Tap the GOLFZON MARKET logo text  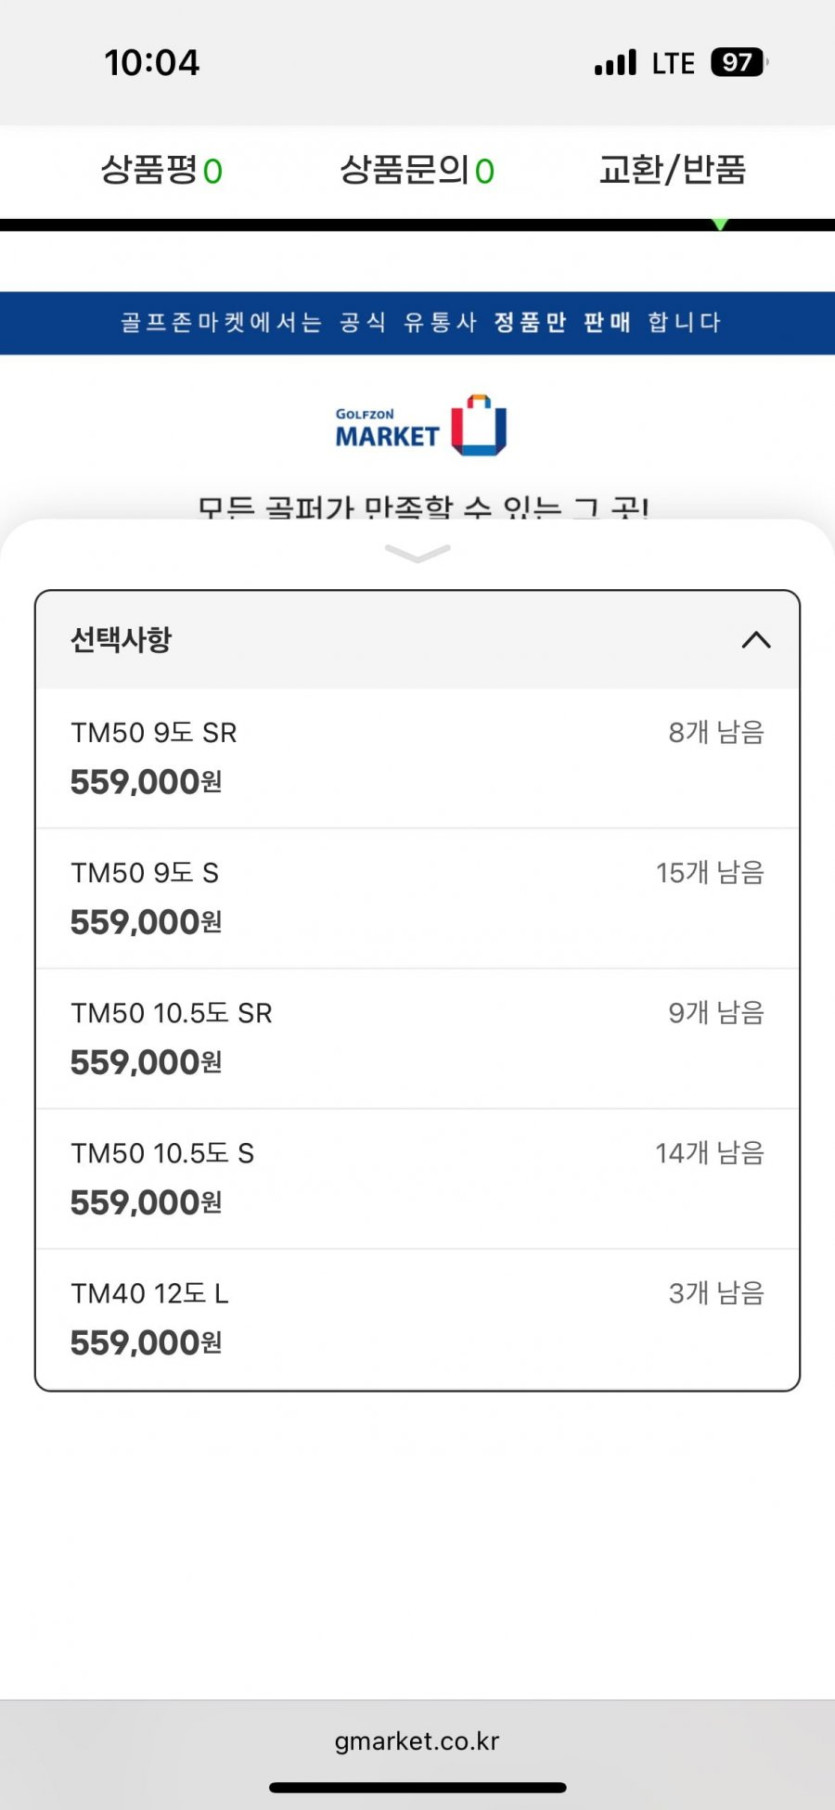(x=387, y=428)
